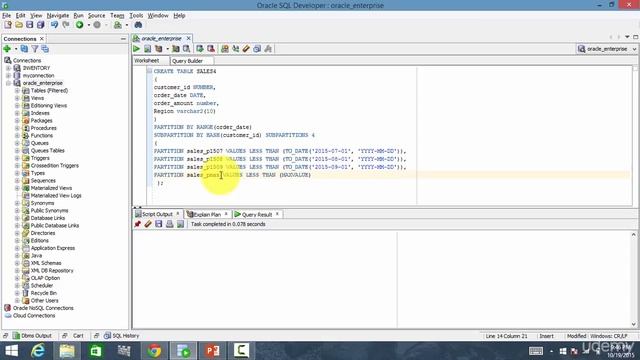This screenshot has width=640, height=360.
Task: Collapse the oracle_enterprise connection node
Action: coord(8,83)
